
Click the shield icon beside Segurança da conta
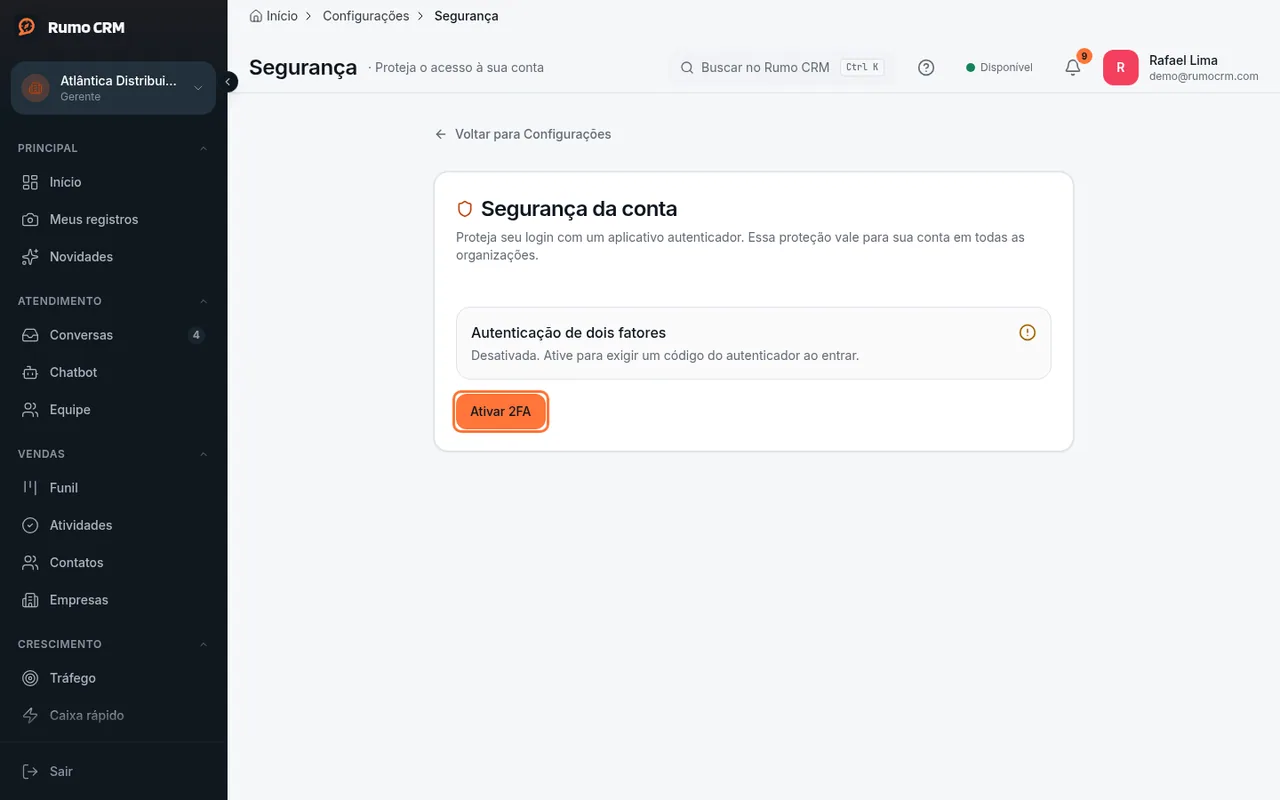(464, 209)
